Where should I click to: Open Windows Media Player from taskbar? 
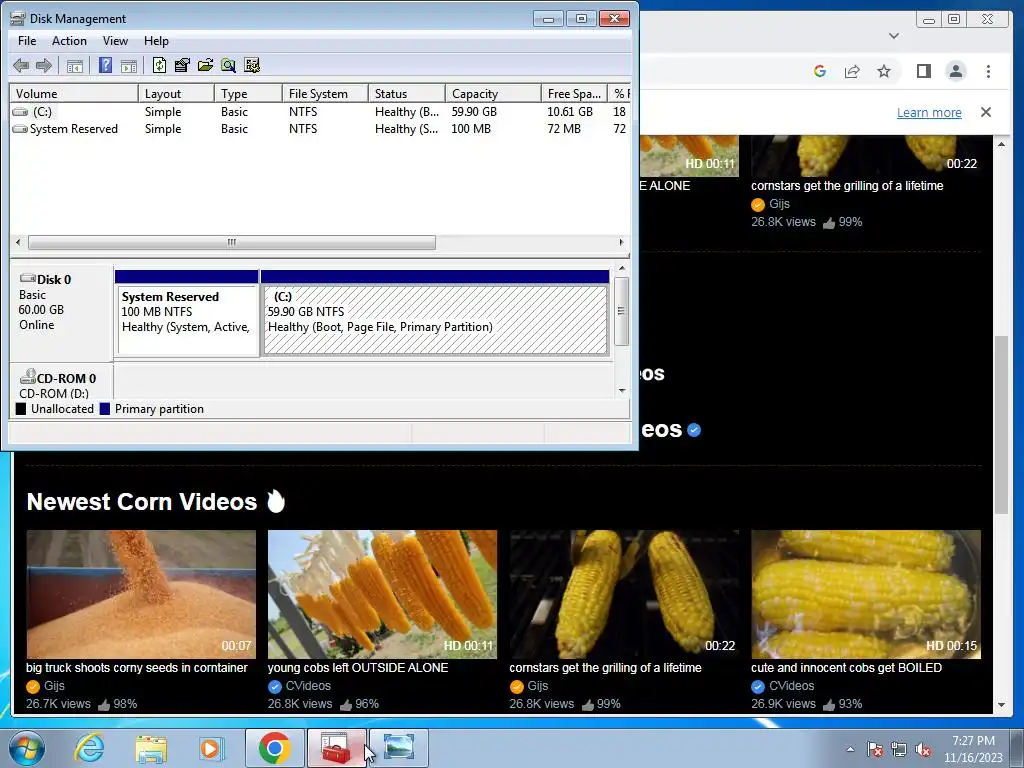tap(211, 748)
